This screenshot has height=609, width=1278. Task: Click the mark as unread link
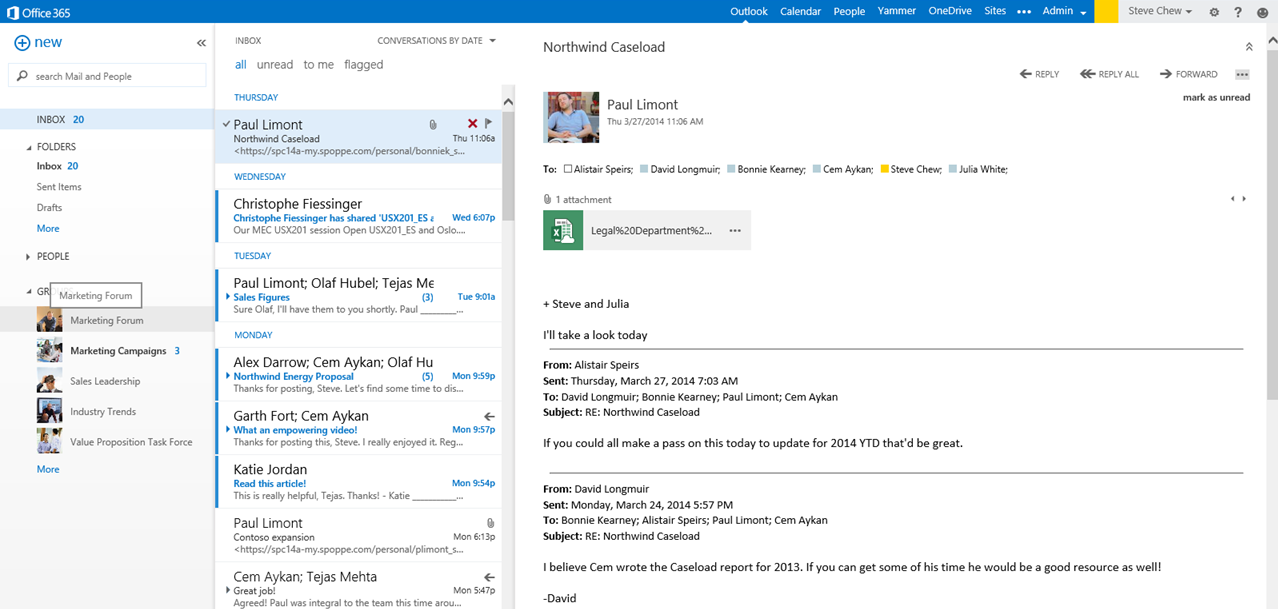click(1216, 98)
